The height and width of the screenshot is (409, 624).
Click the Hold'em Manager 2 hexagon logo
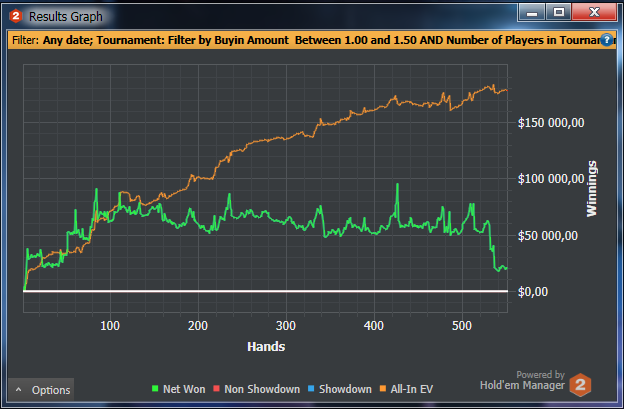pyautogui.click(x=580, y=385)
